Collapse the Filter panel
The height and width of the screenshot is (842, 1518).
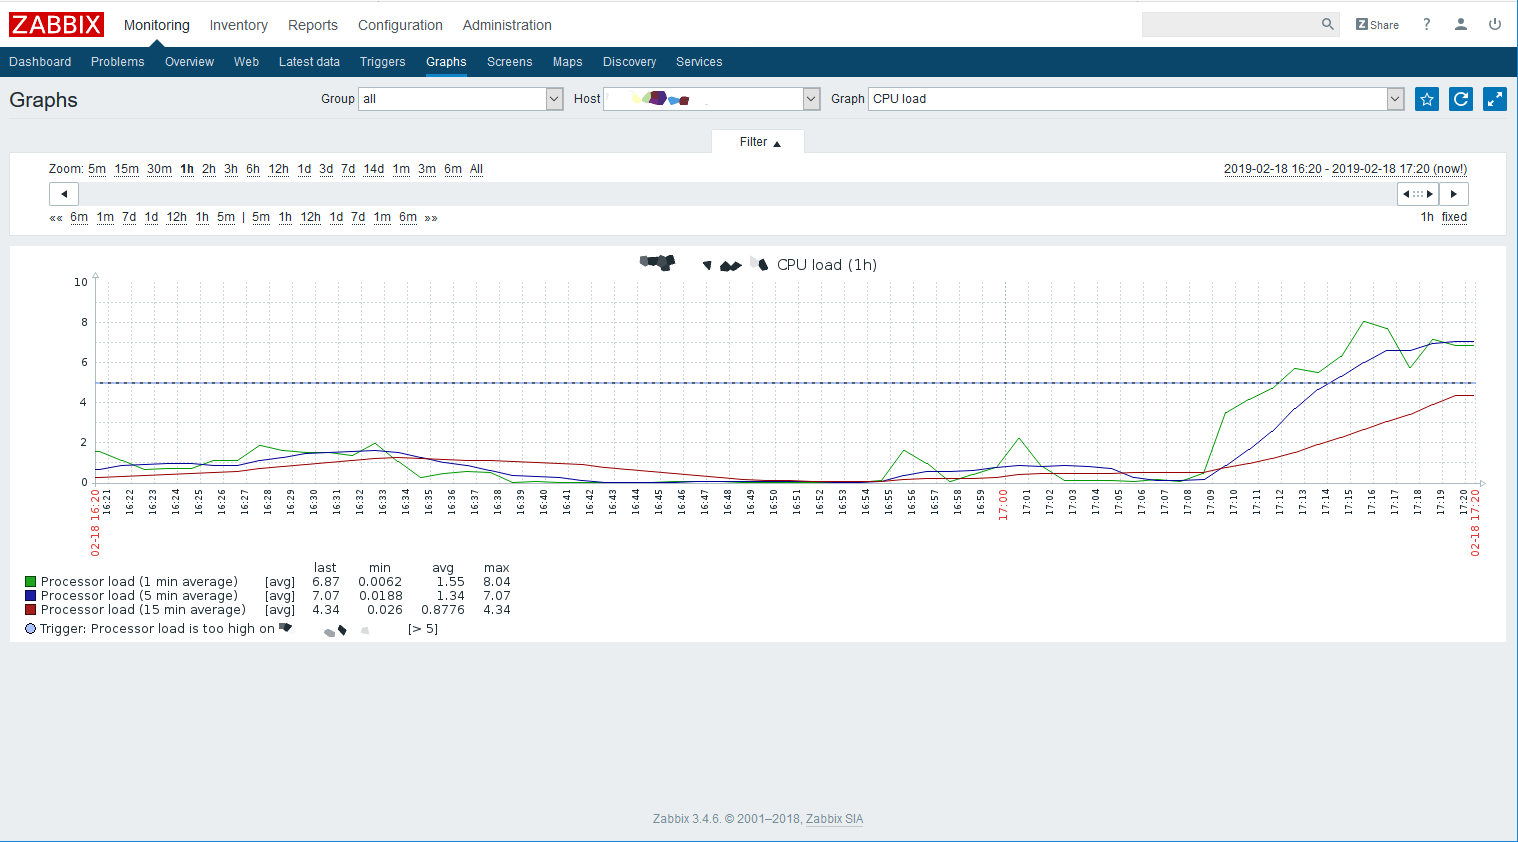coord(759,142)
